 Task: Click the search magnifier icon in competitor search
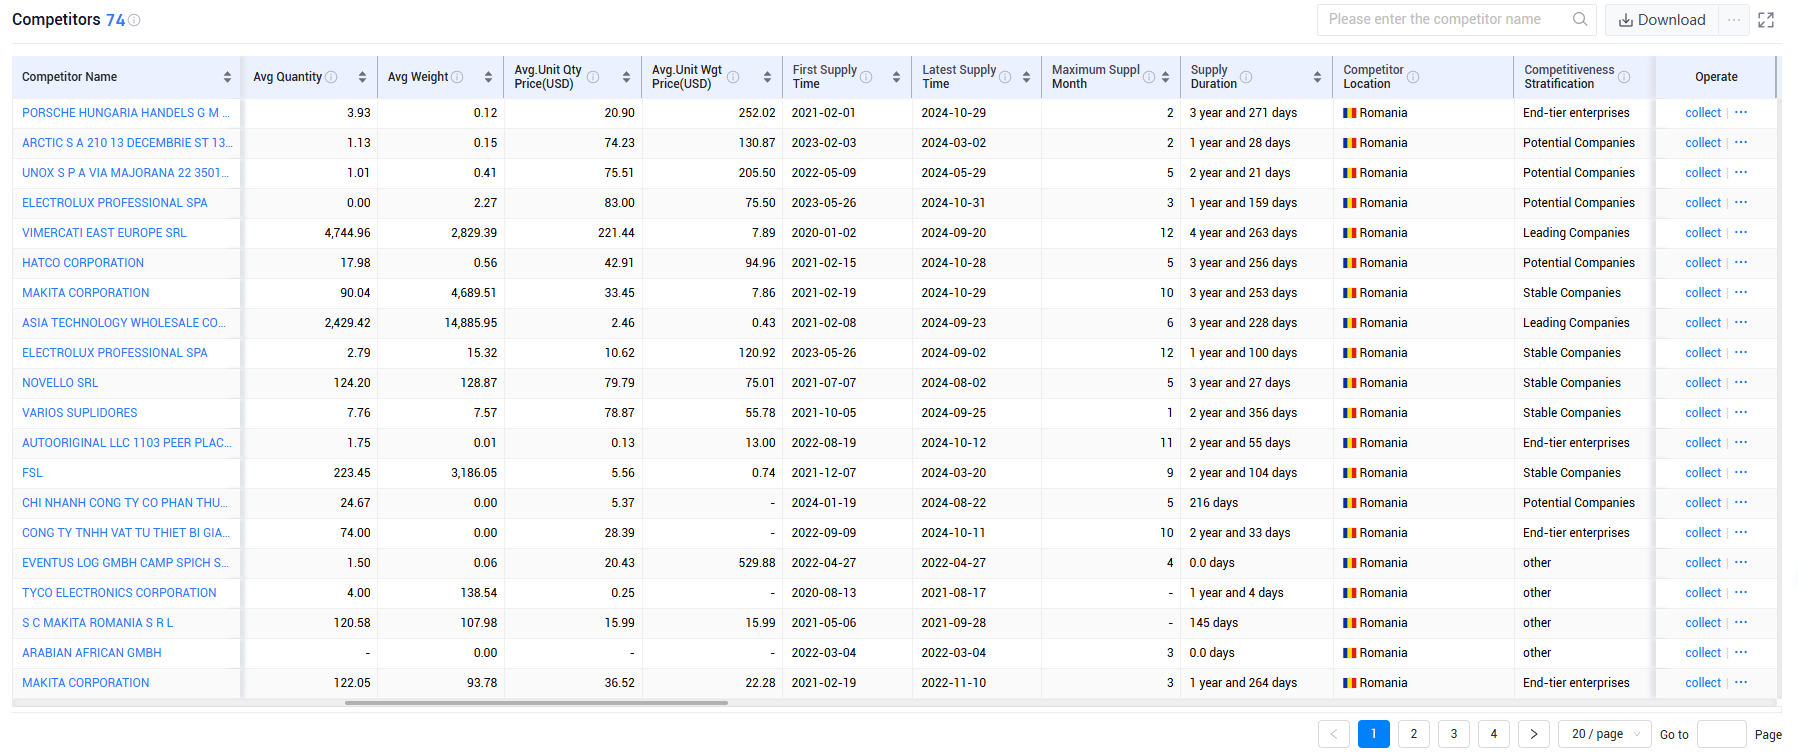point(1580,19)
